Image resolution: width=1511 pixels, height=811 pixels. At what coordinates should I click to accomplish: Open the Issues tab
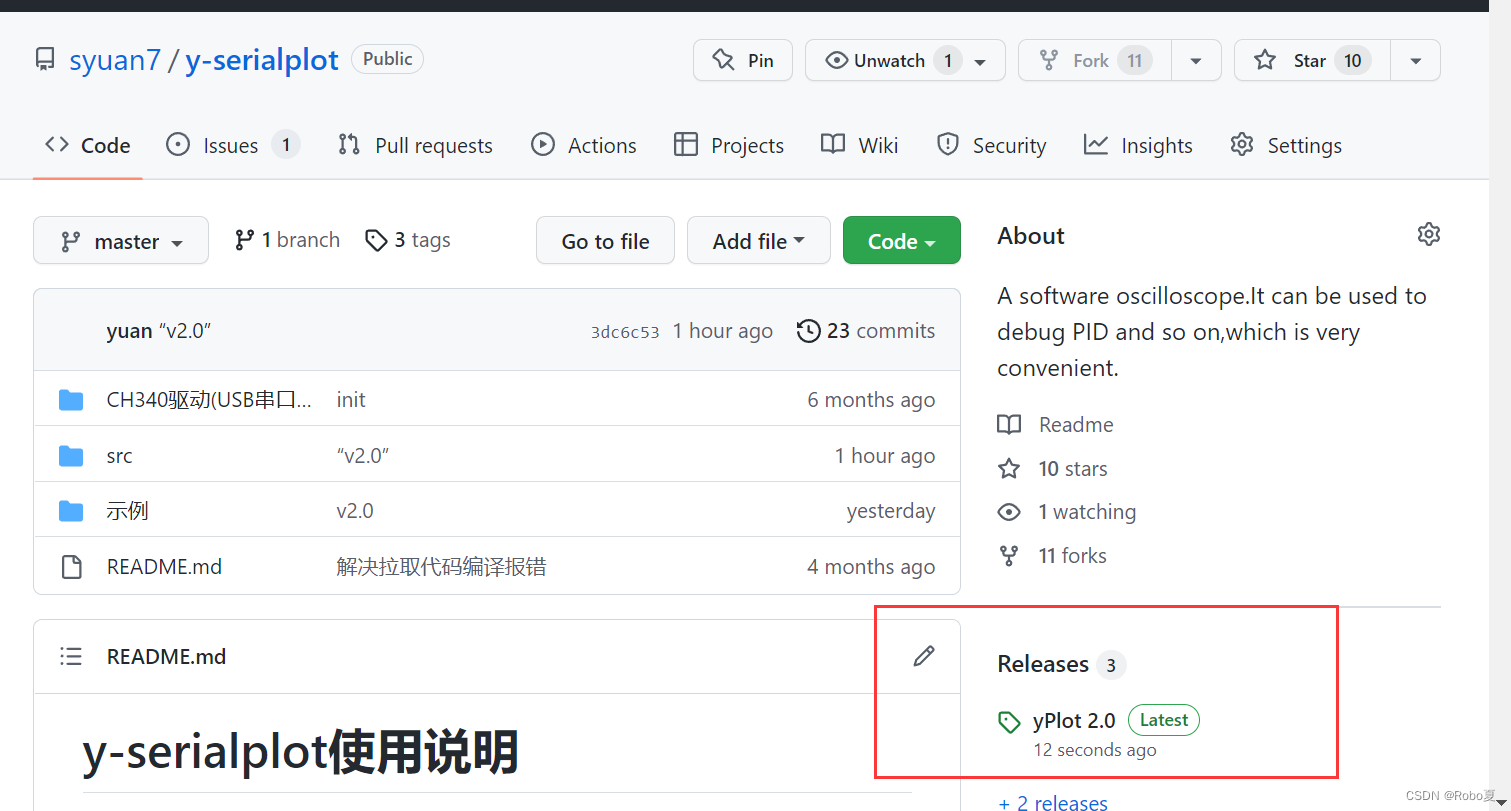pos(232,145)
